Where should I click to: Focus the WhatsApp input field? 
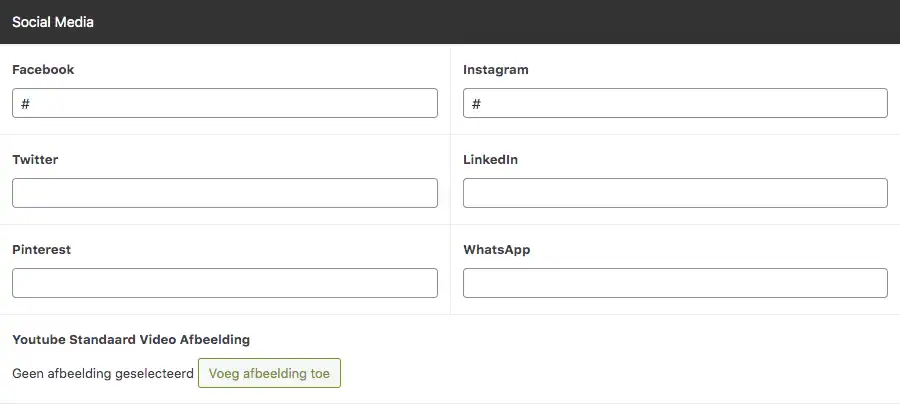coord(675,283)
